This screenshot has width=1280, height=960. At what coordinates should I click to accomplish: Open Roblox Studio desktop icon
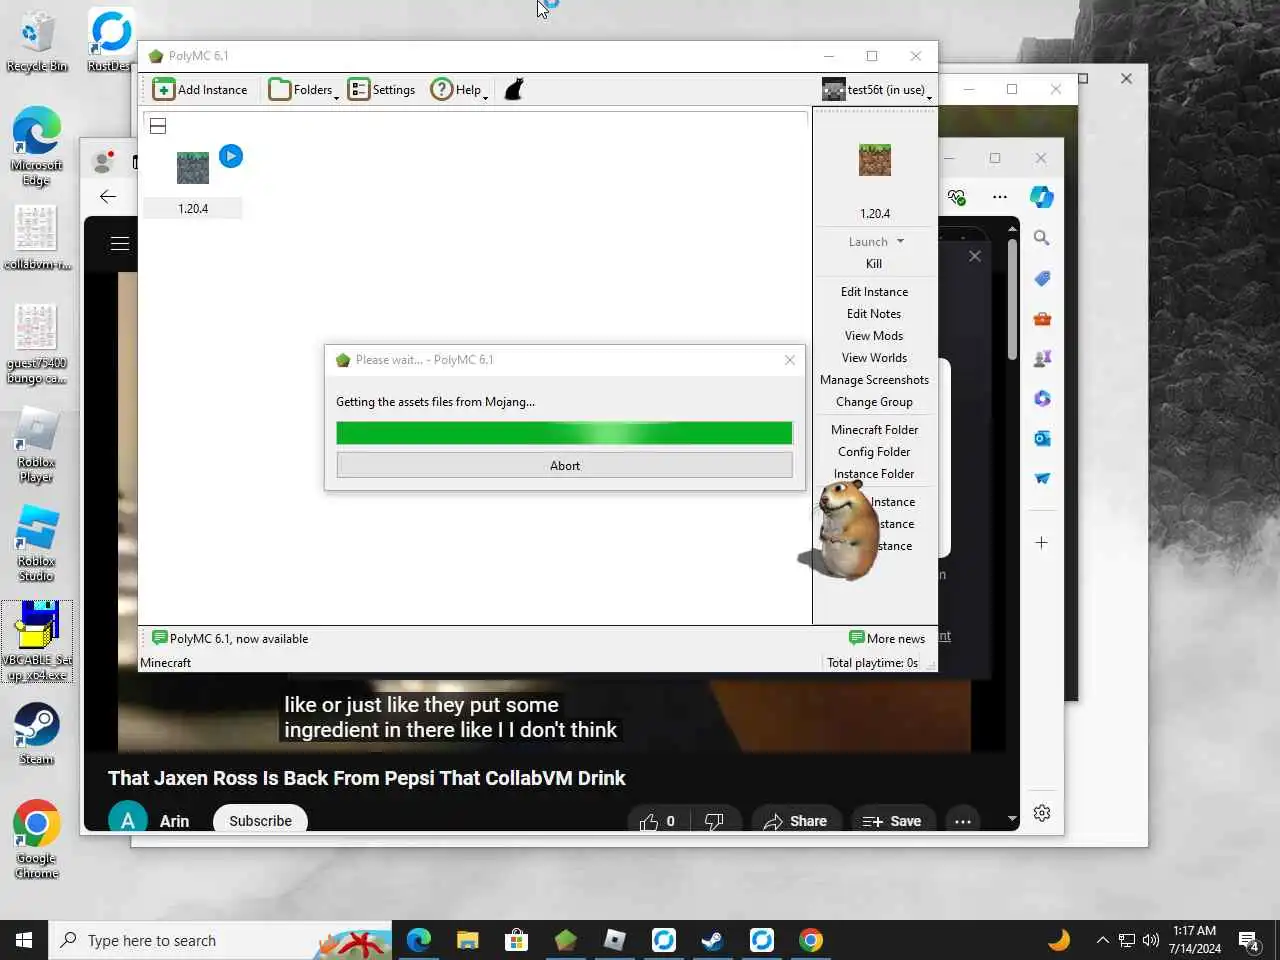(36, 543)
